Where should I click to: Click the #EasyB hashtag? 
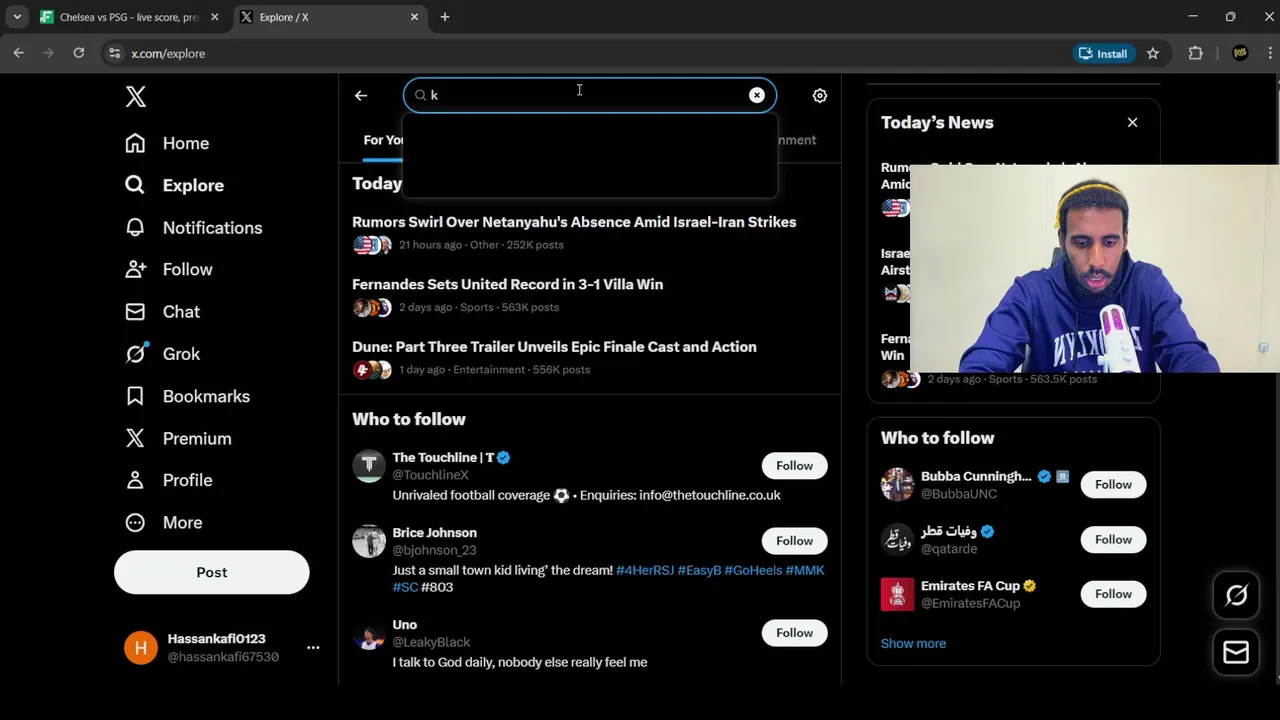[x=699, y=570]
